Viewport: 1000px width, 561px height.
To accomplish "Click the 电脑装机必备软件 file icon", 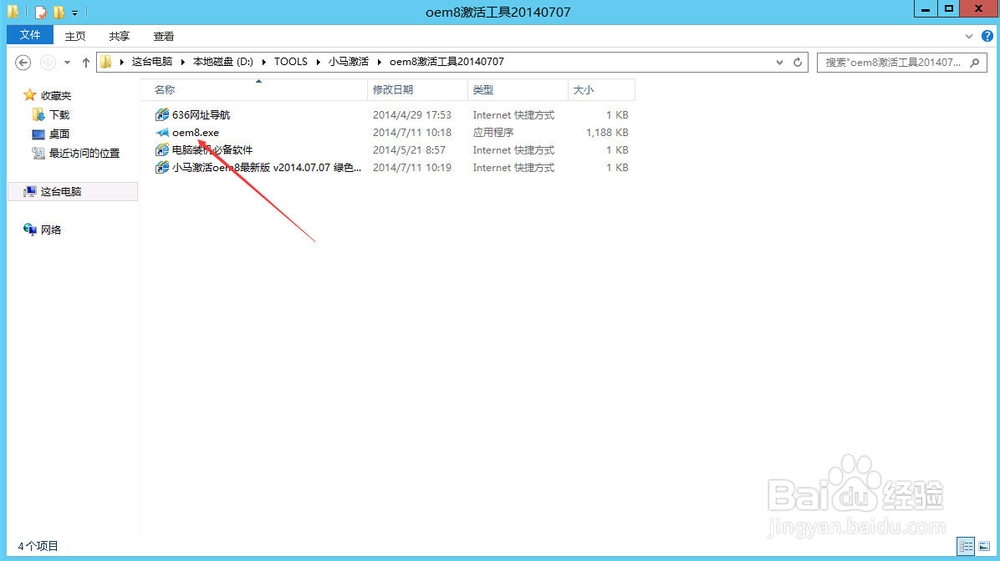I will pos(162,150).
